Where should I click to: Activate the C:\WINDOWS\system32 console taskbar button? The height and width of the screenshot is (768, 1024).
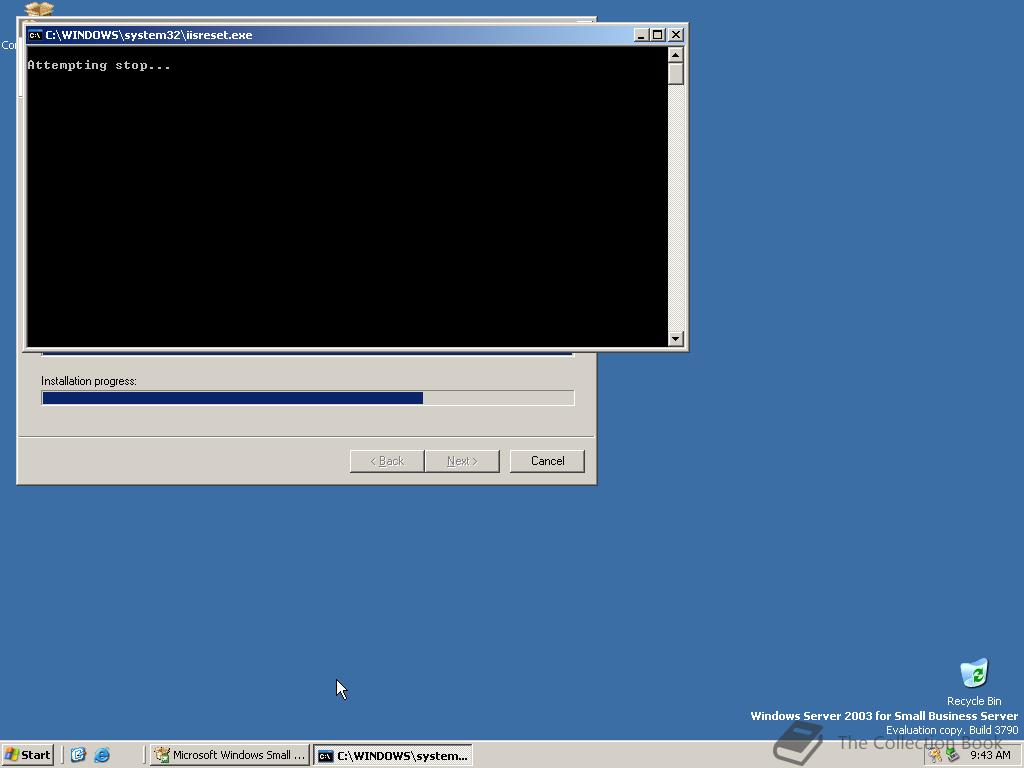pos(392,756)
